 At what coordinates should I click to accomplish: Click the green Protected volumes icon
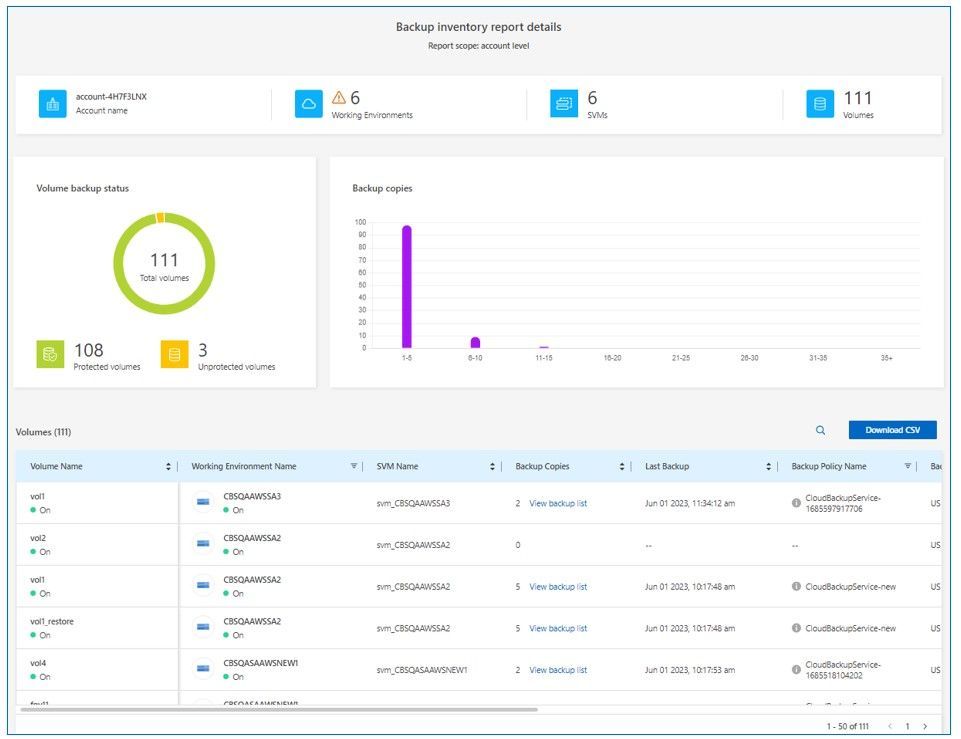click(x=51, y=354)
